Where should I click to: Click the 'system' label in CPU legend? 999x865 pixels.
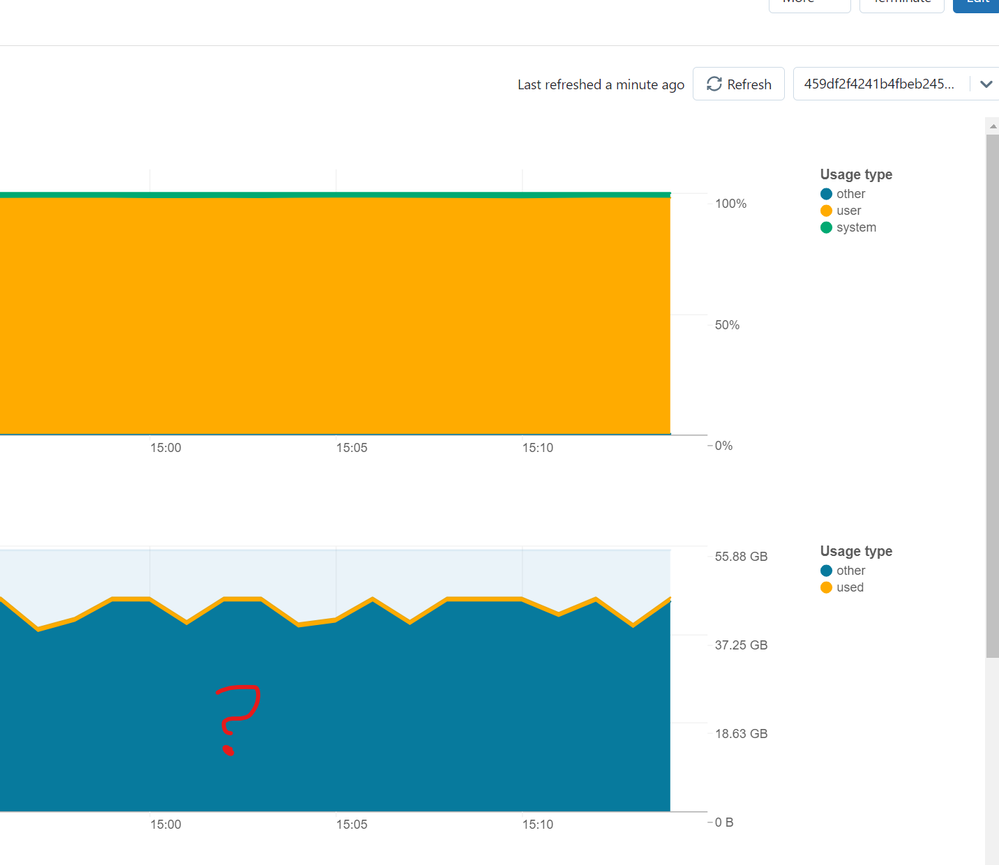(x=856, y=228)
